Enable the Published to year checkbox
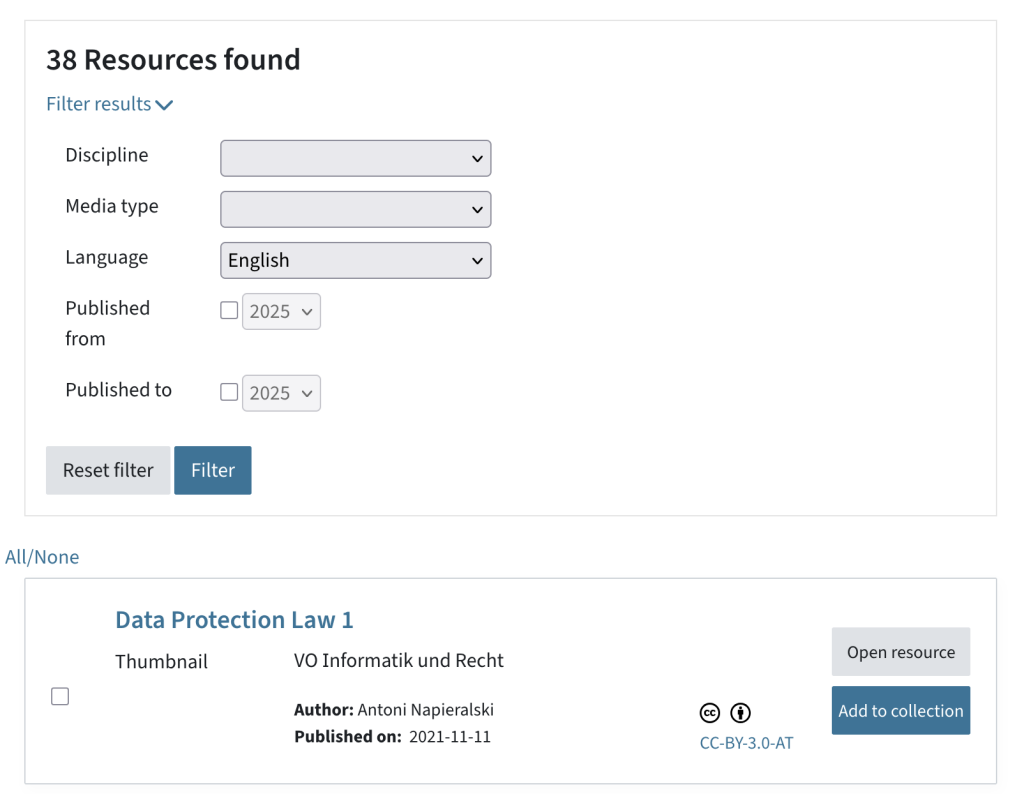The height and width of the screenshot is (794, 1024). pyautogui.click(x=229, y=391)
